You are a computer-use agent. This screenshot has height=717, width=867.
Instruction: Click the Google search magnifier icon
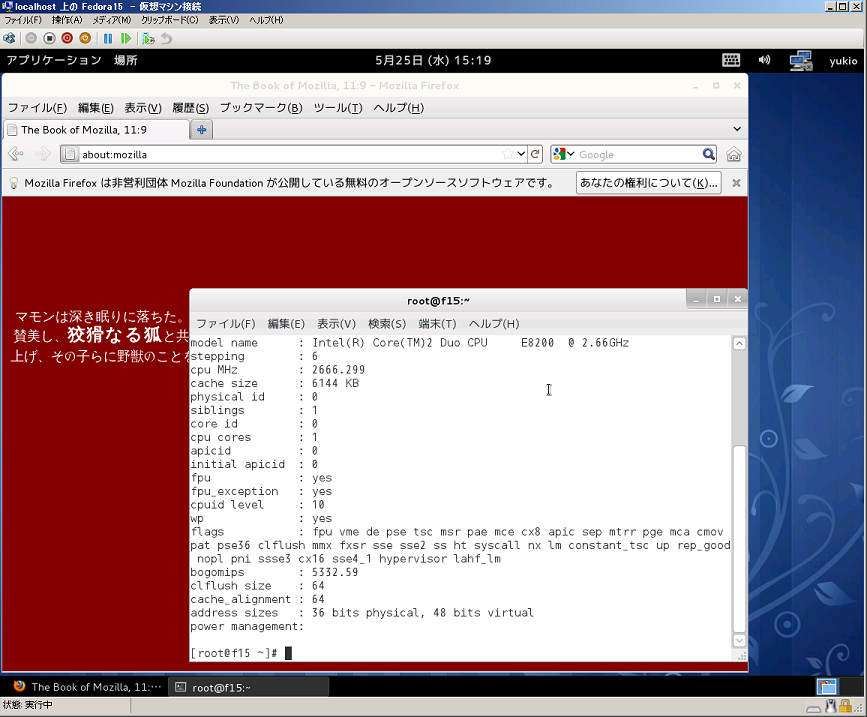[708, 154]
